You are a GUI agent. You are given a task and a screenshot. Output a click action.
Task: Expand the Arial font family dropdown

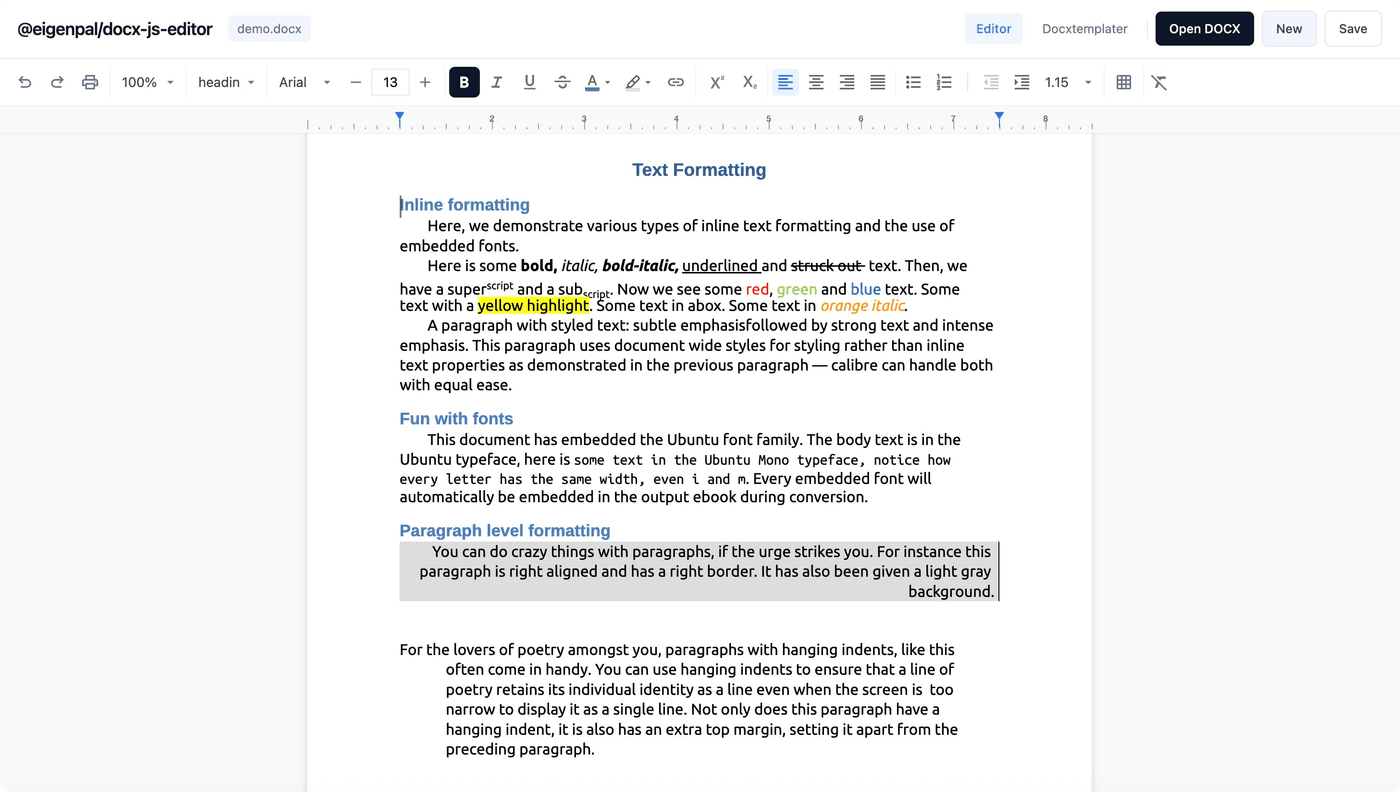(x=305, y=82)
